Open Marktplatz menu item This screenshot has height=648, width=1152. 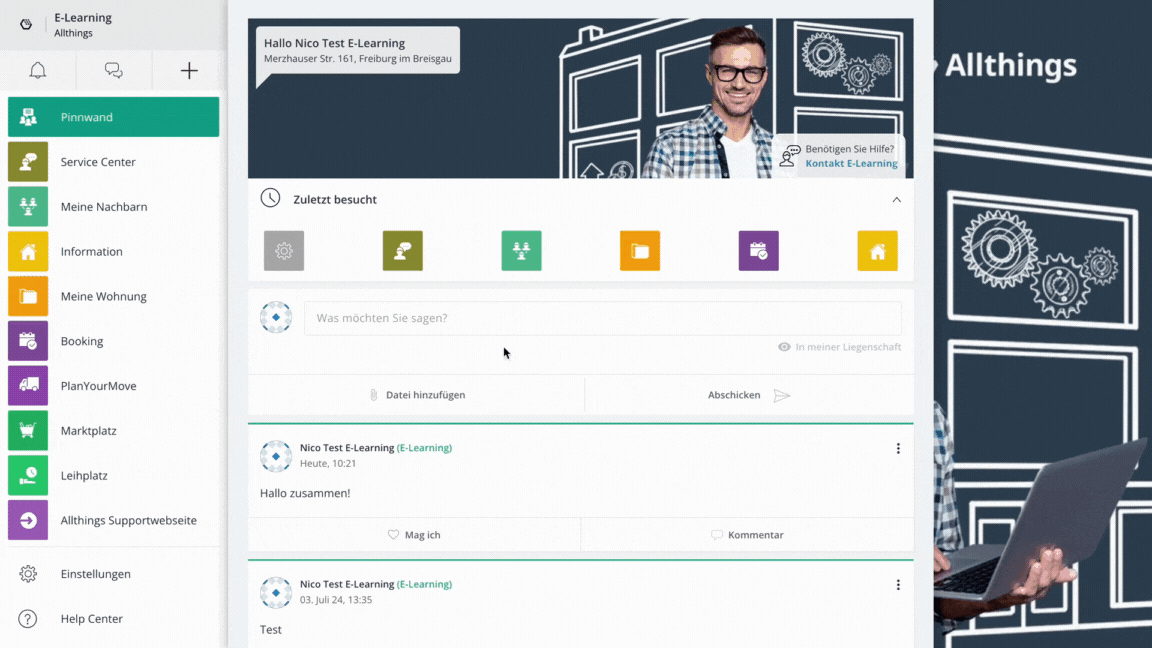(113, 431)
